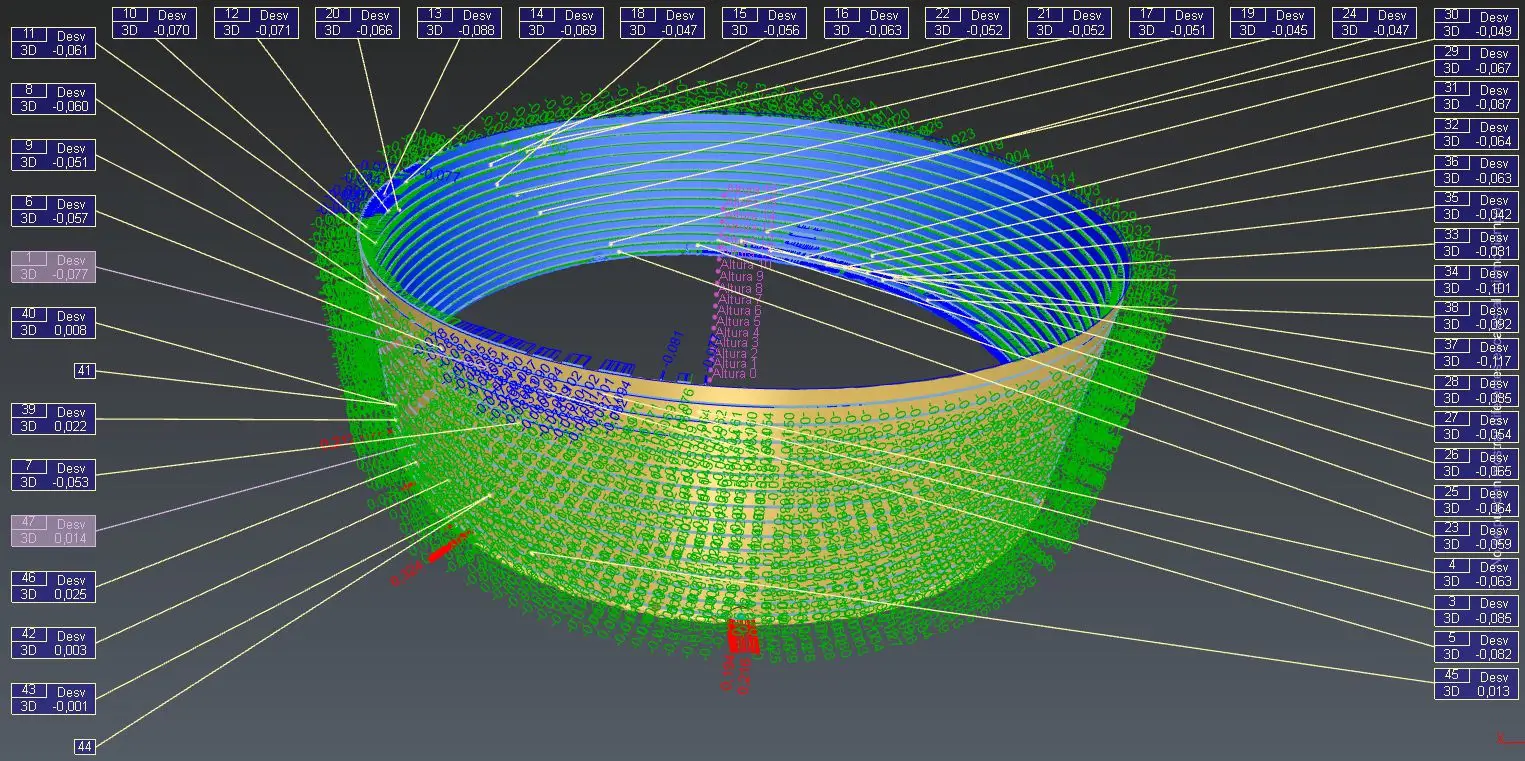Screen dimensions: 1525x761
Task: Select deviation label 43 showing -0,001
Action: [53, 698]
